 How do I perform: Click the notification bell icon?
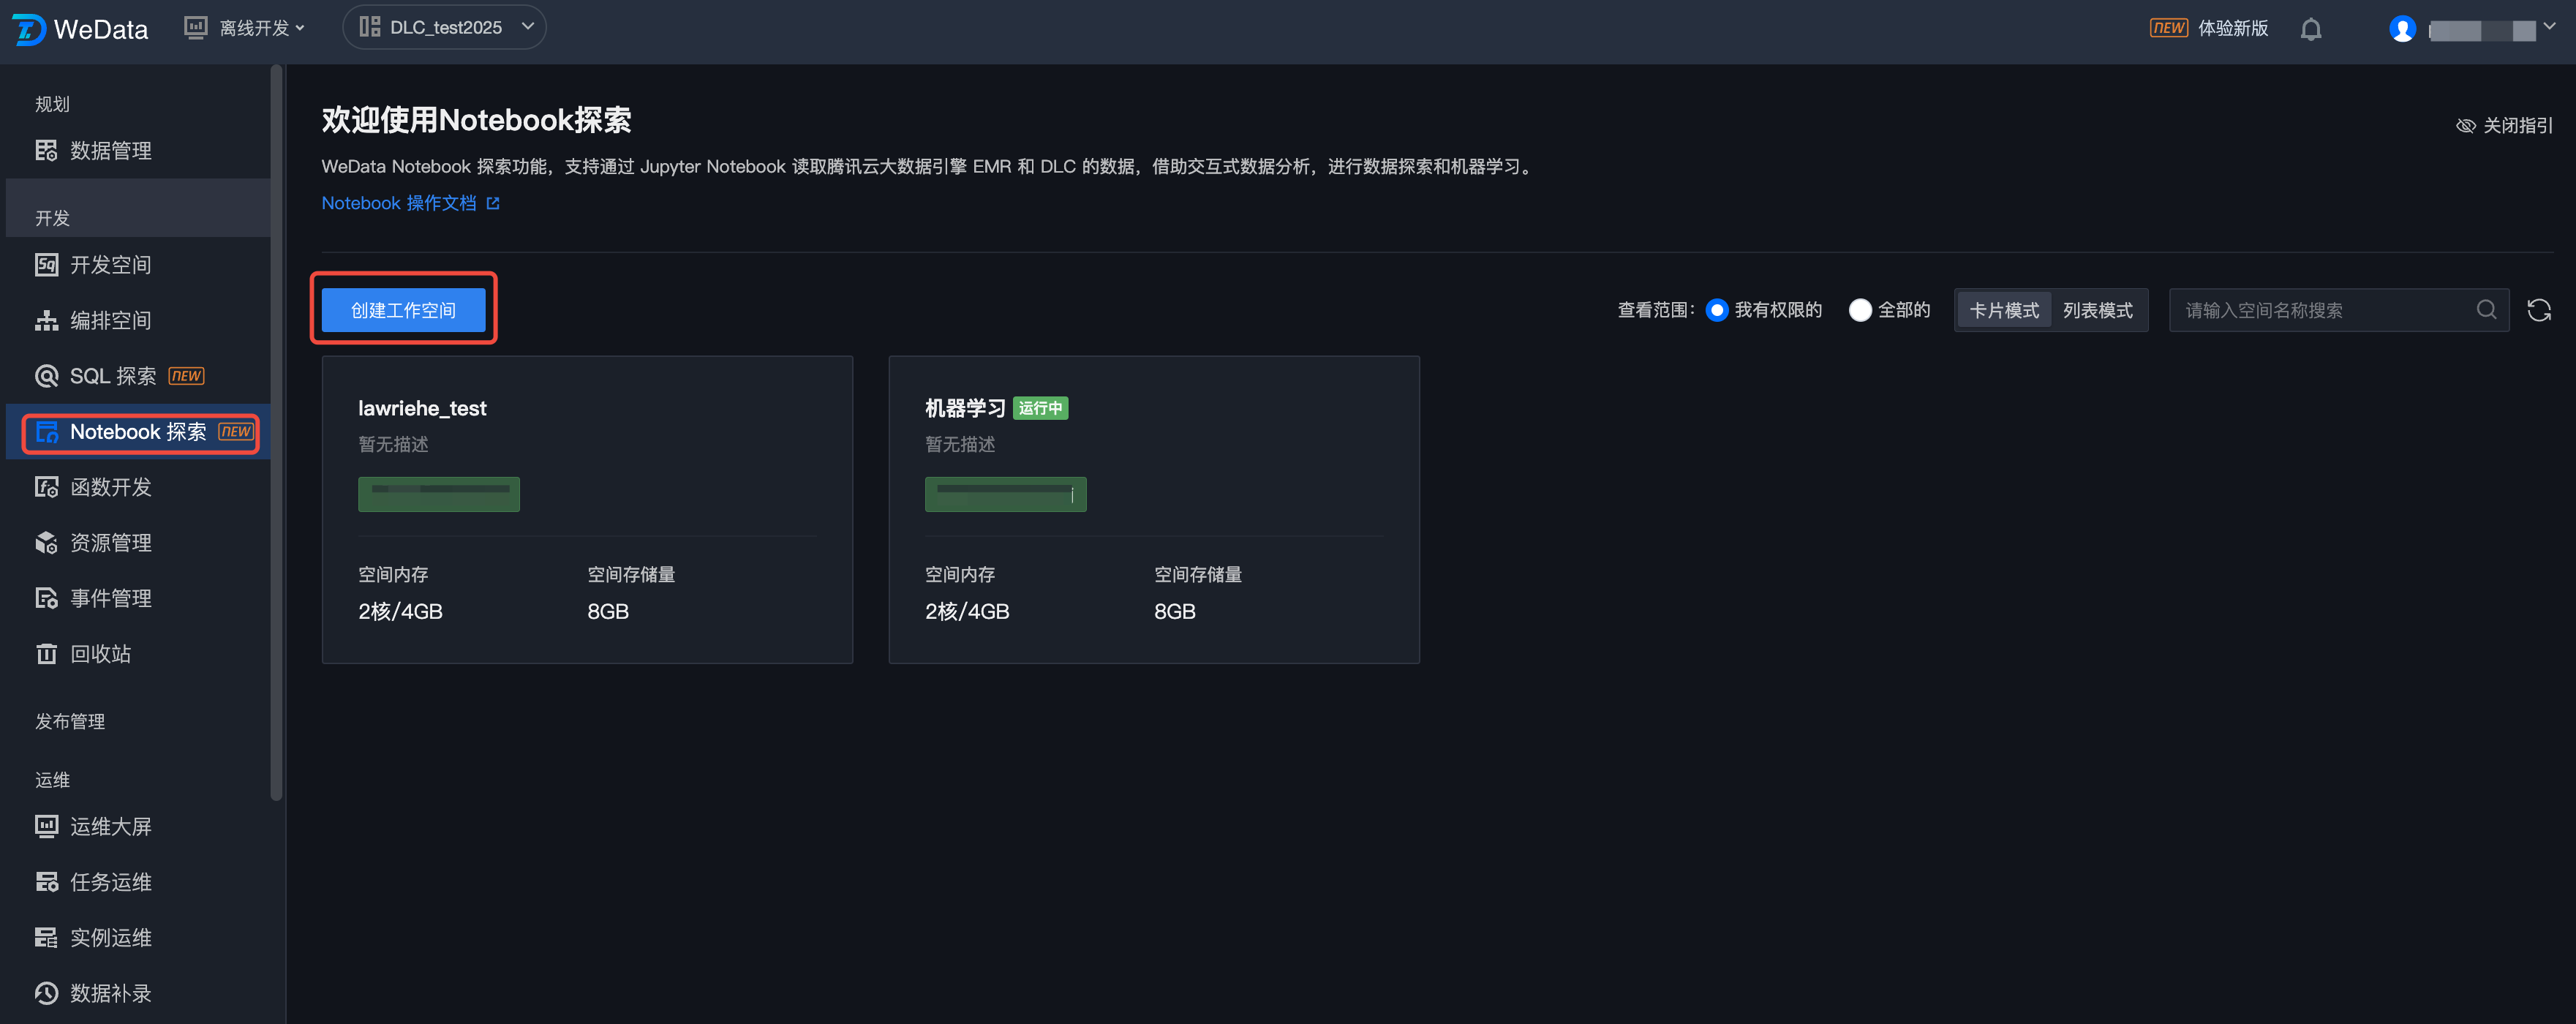pos(2310,29)
